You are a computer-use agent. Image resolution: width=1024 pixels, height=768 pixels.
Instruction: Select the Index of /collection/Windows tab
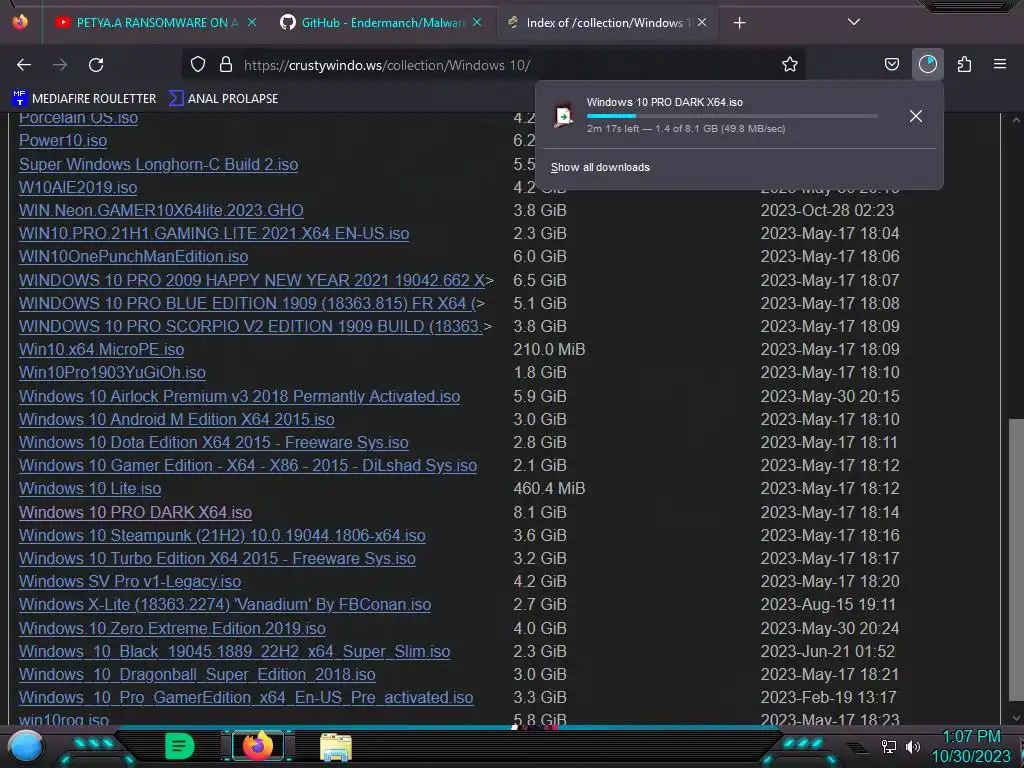click(607, 23)
